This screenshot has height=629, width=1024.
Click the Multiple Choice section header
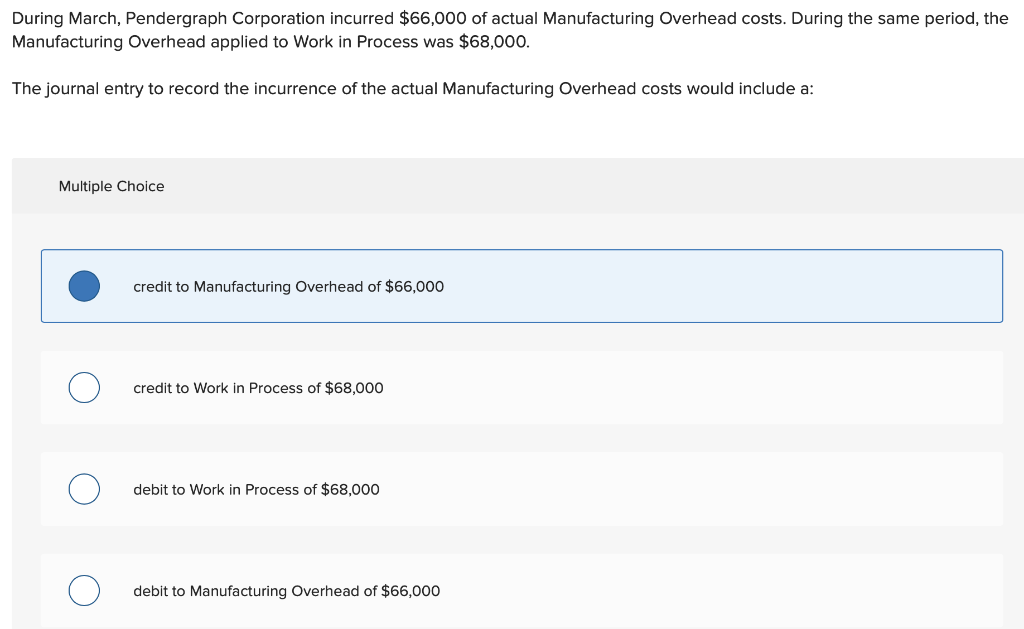click(x=111, y=186)
